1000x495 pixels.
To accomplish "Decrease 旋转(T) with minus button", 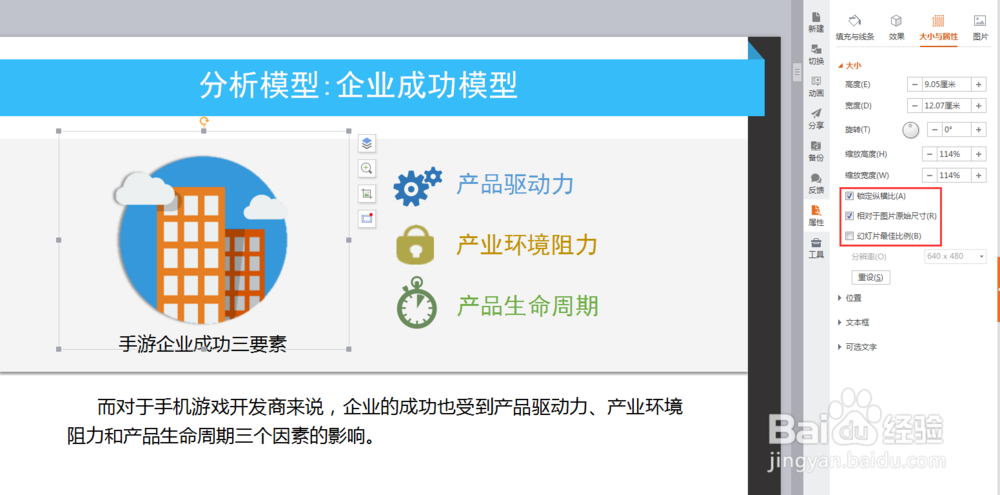I will click(934, 129).
